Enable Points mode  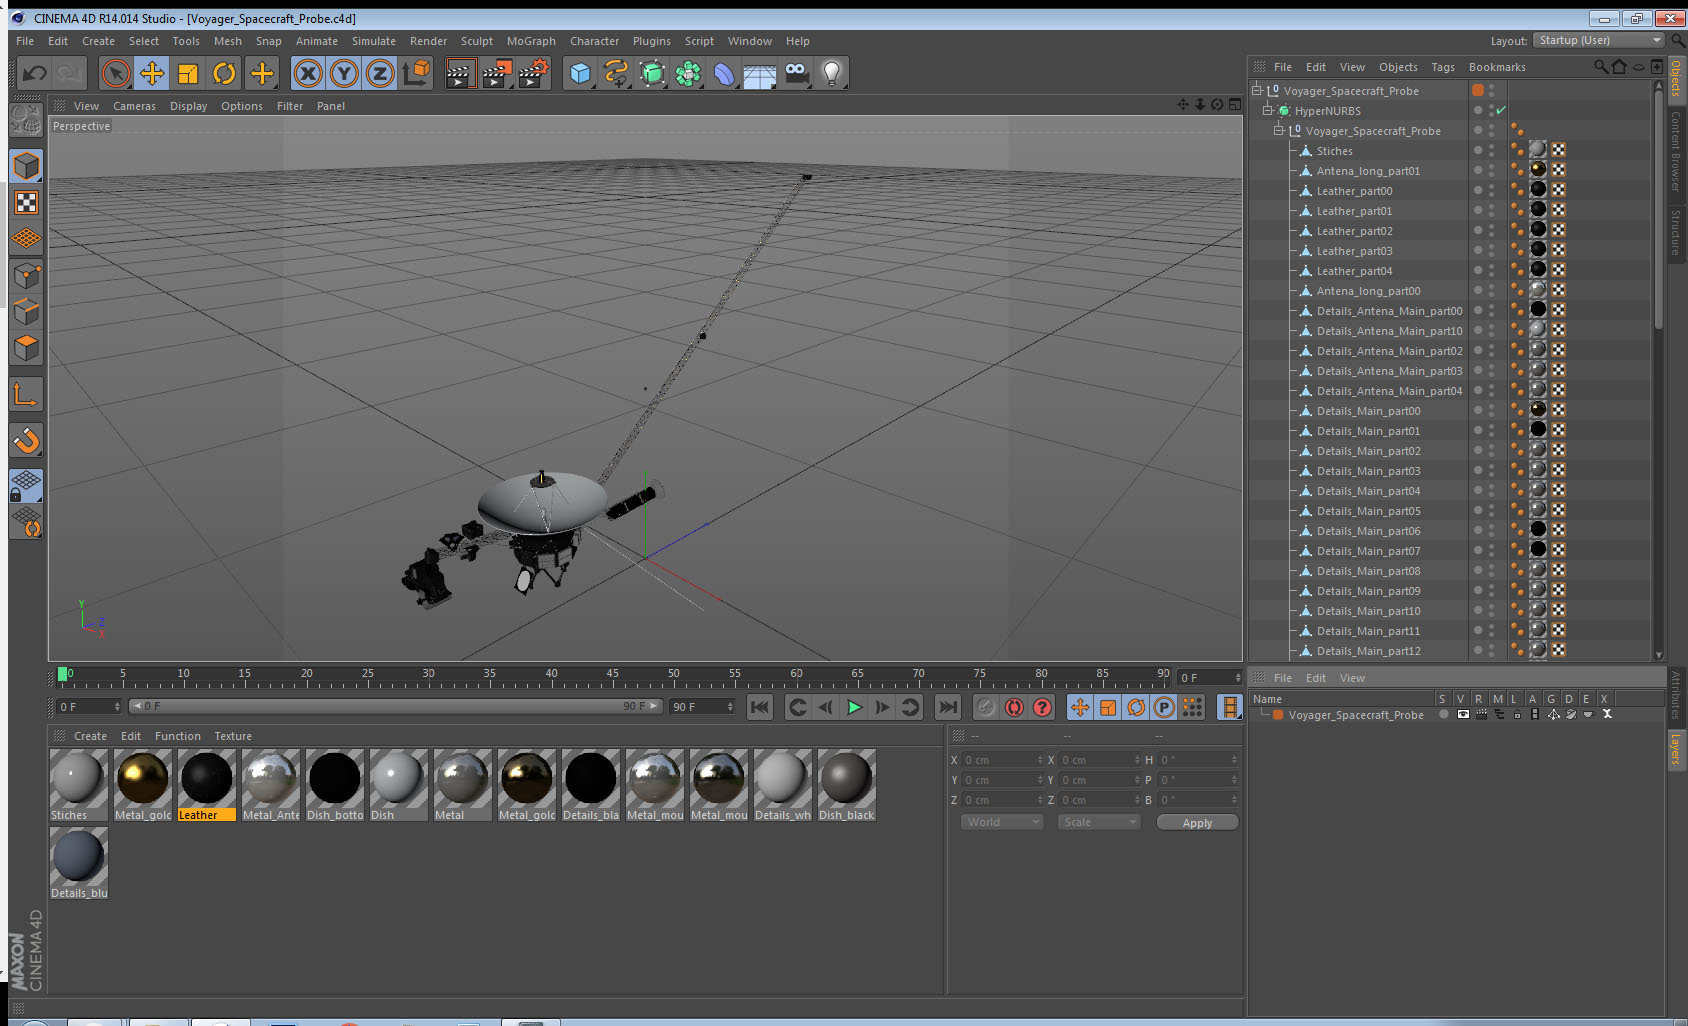pos(26,275)
